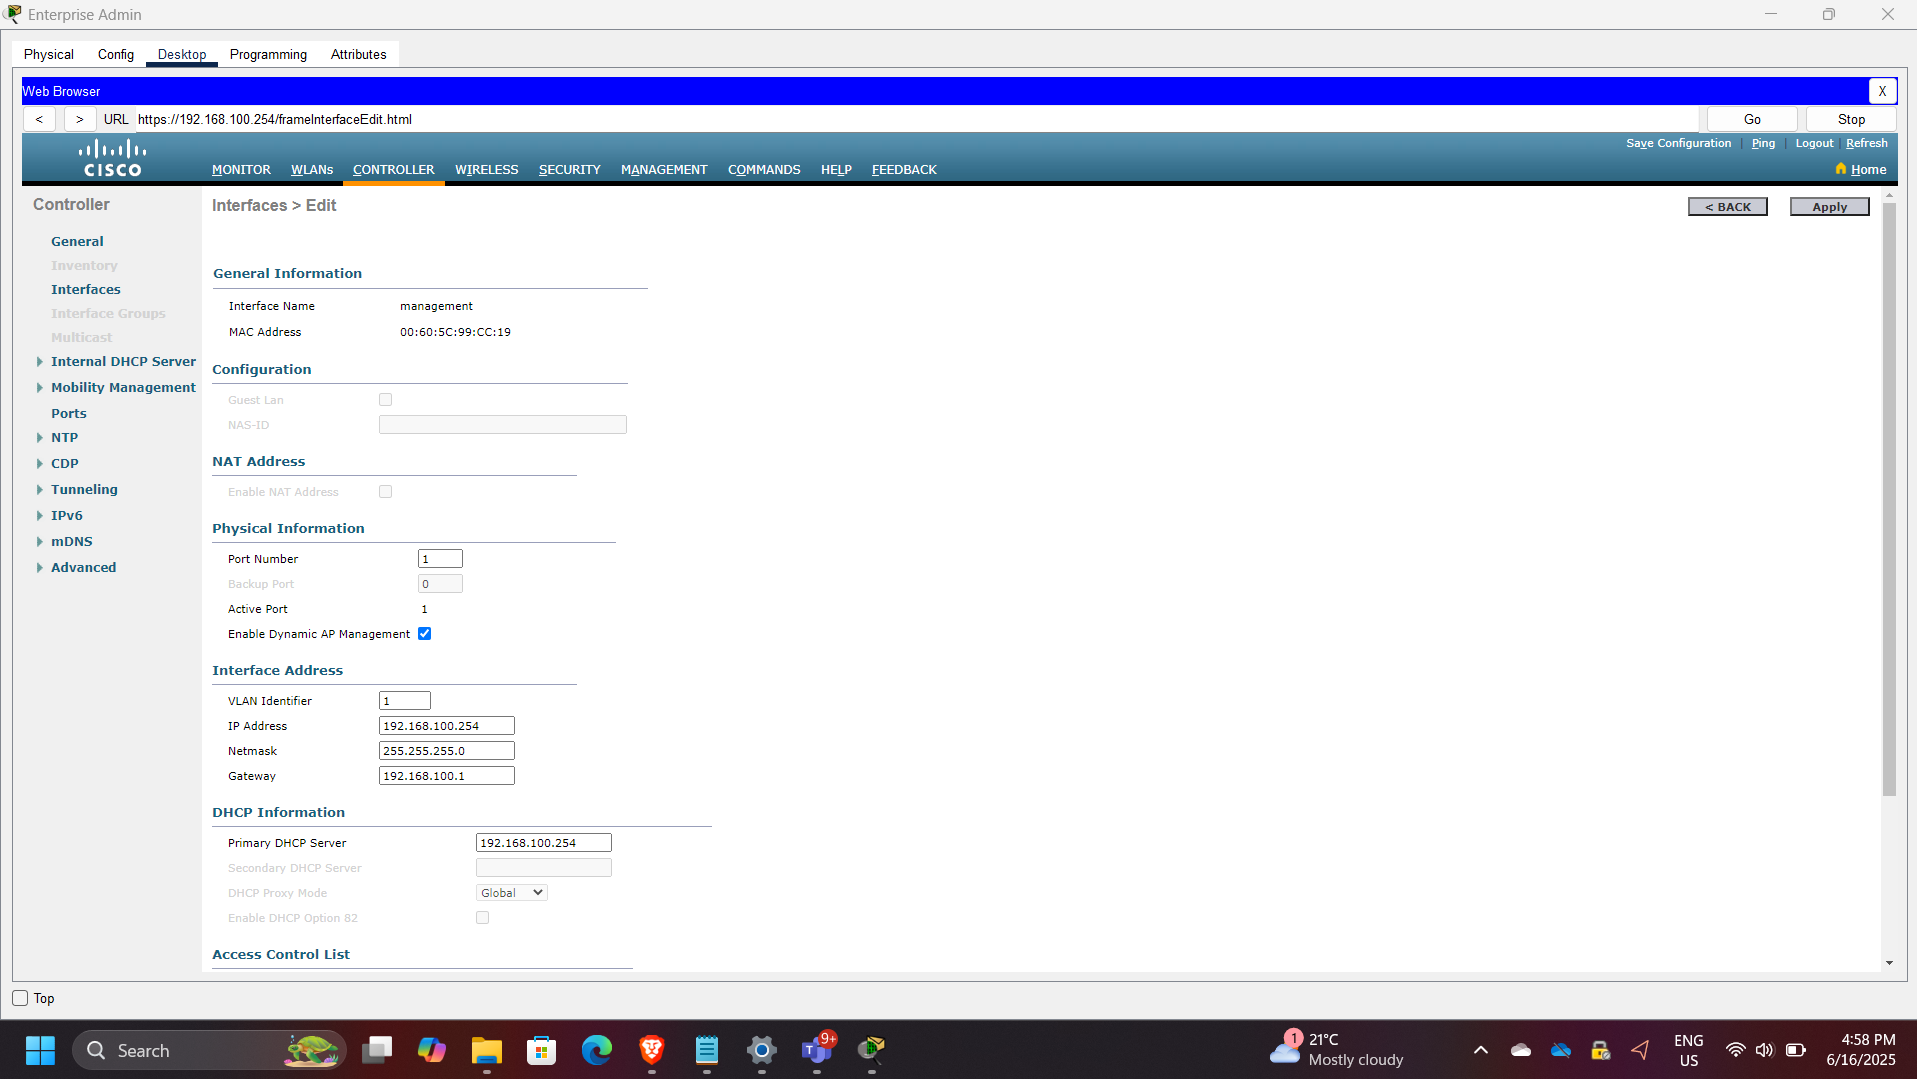This screenshot has width=1917, height=1079.
Task: Click the VLAN Identifier input field
Action: point(404,700)
